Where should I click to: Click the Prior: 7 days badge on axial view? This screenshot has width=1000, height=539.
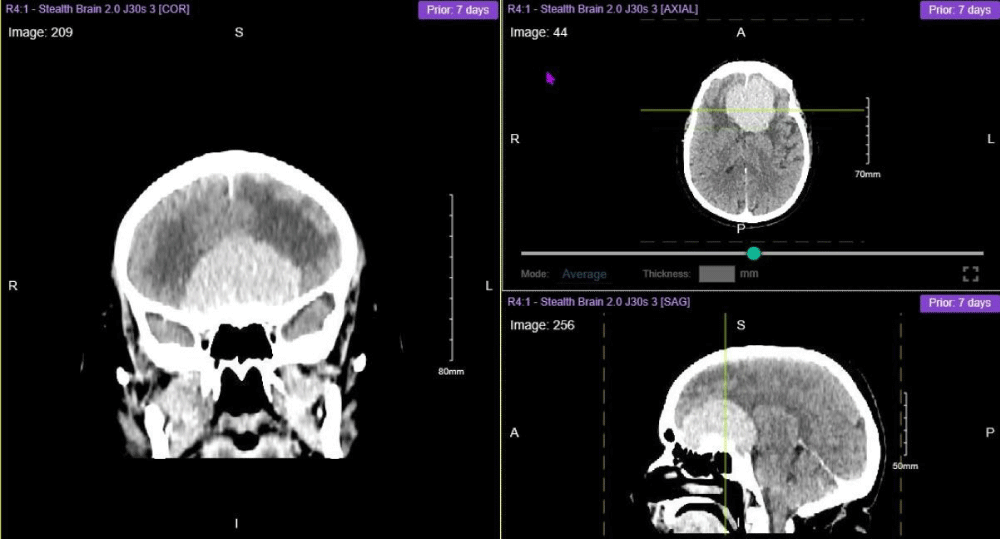(959, 10)
